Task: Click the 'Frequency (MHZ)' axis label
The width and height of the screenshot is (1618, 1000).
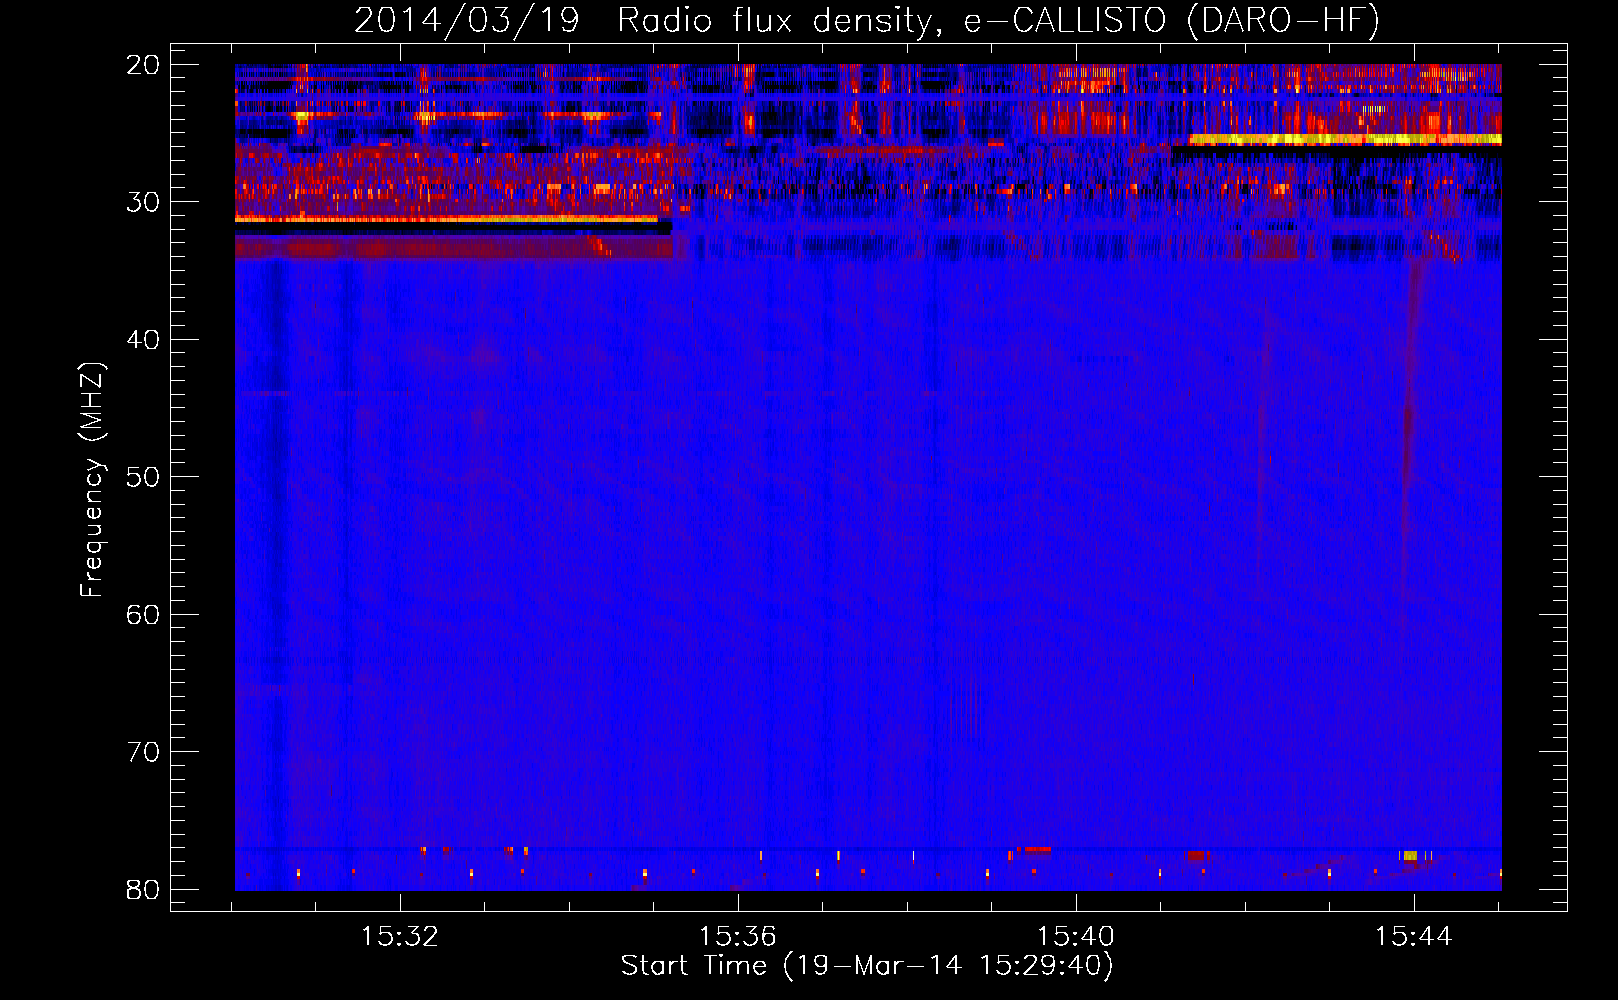Action: [92, 480]
